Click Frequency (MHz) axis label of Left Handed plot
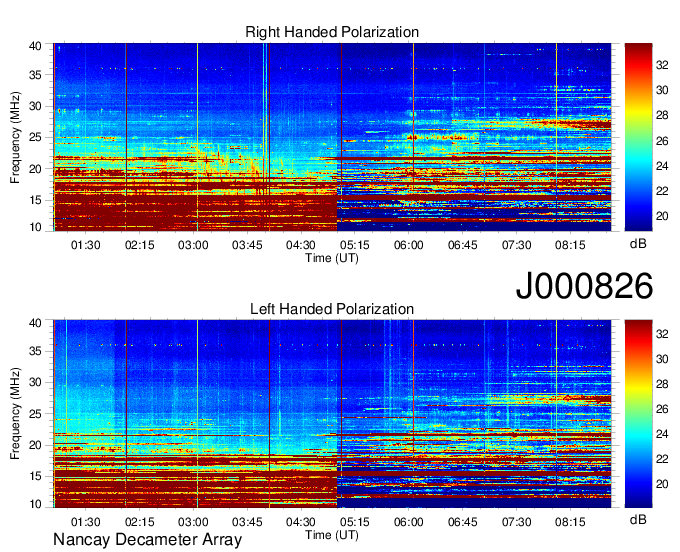This screenshot has height=552, width=680. coord(15,414)
